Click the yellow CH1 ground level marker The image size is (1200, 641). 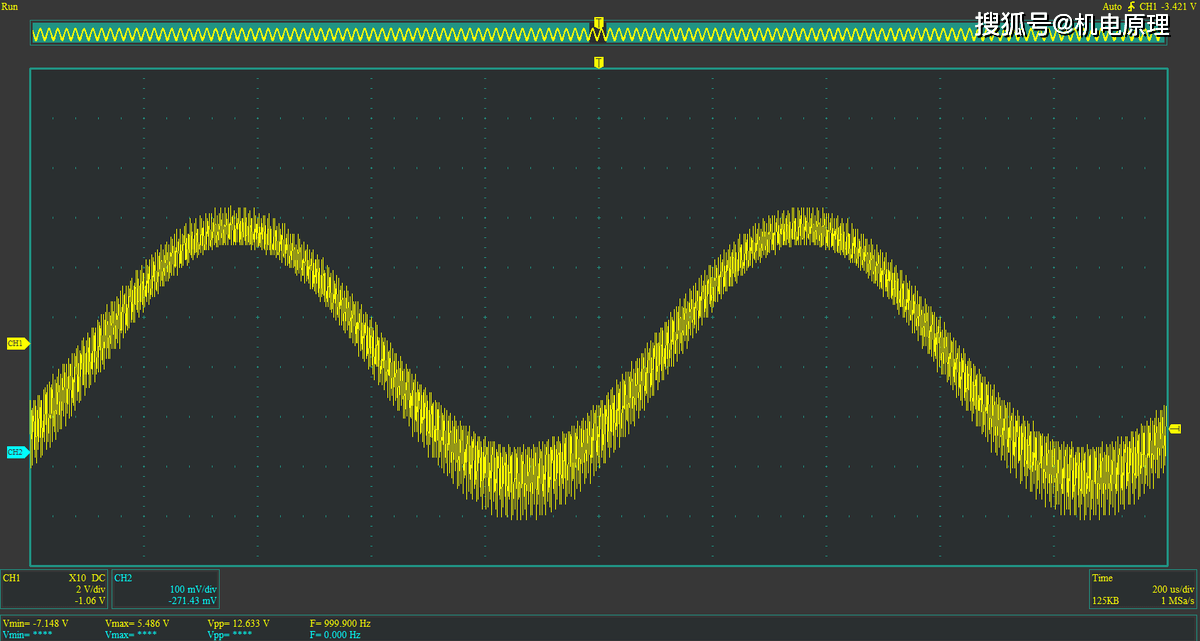[x=17, y=343]
